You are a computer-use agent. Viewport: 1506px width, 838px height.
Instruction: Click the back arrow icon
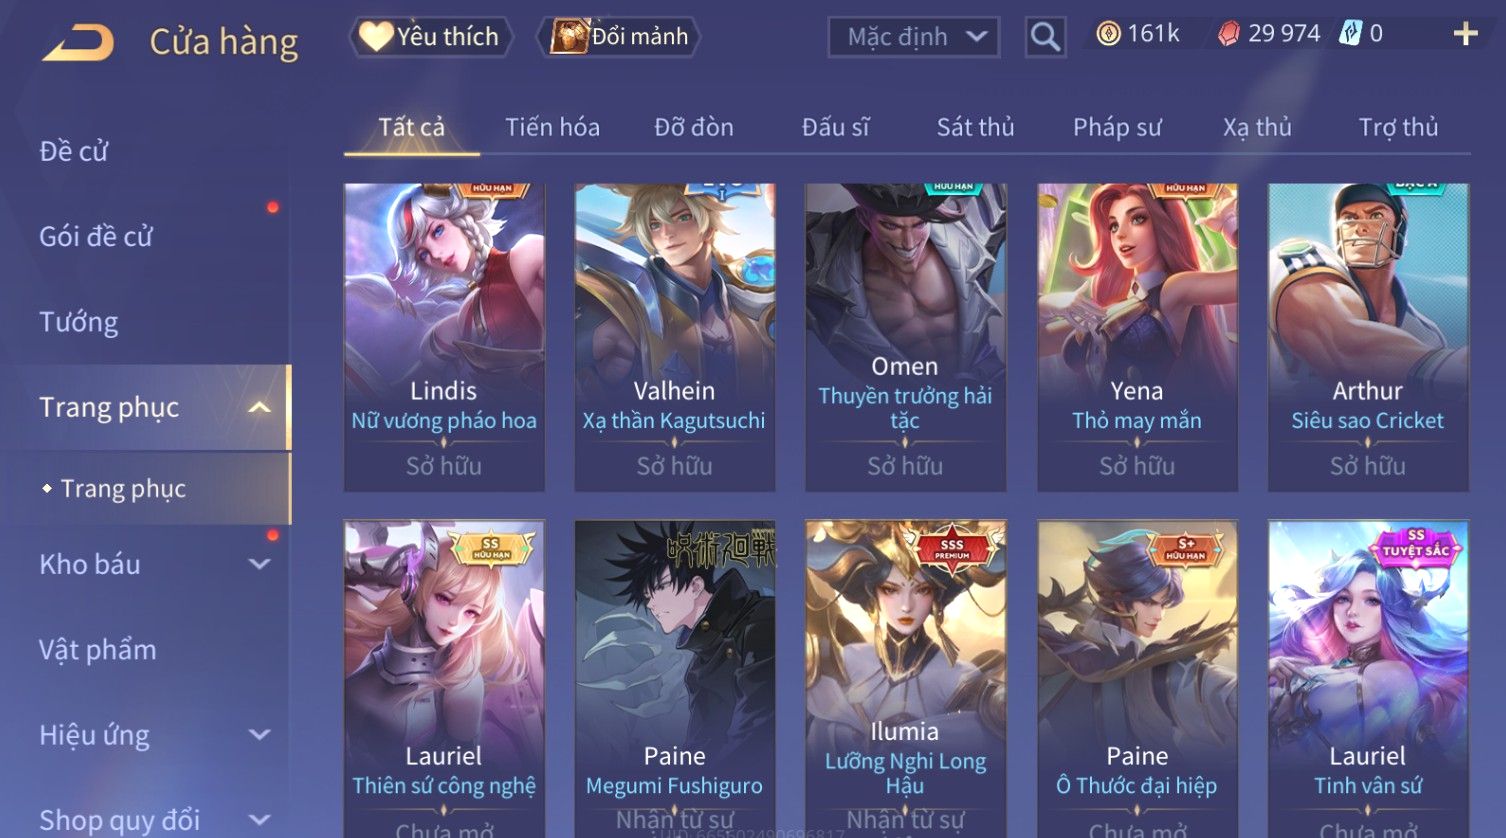click(78, 43)
